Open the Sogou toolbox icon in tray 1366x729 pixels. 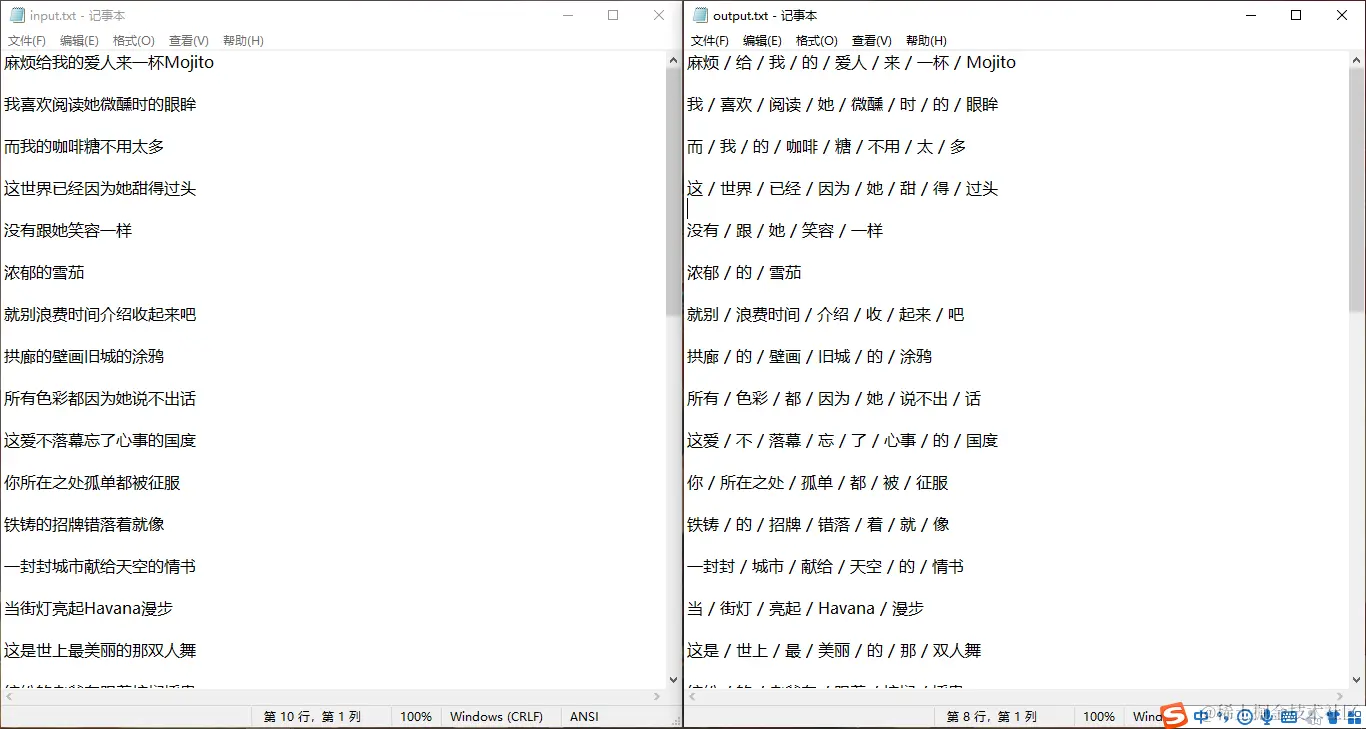click(x=1355, y=716)
